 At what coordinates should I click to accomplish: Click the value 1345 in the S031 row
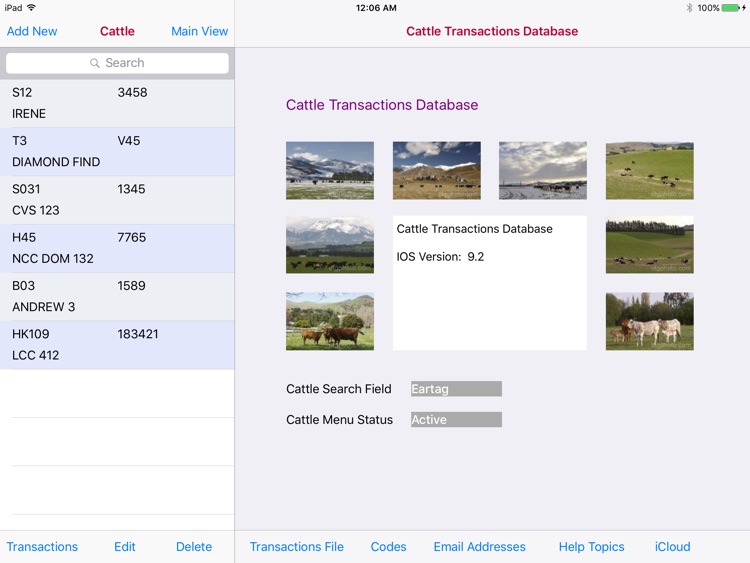(x=132, y=189)
